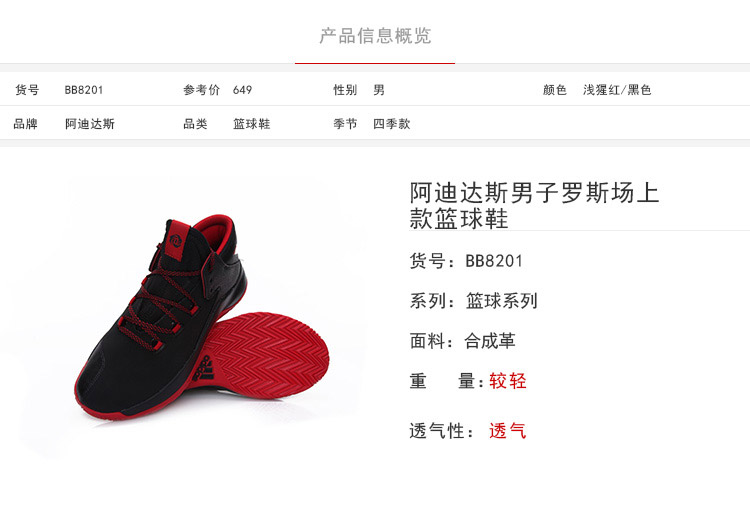
Task: Click the brand value 阿迪达斯
Action: pos(90,124)
